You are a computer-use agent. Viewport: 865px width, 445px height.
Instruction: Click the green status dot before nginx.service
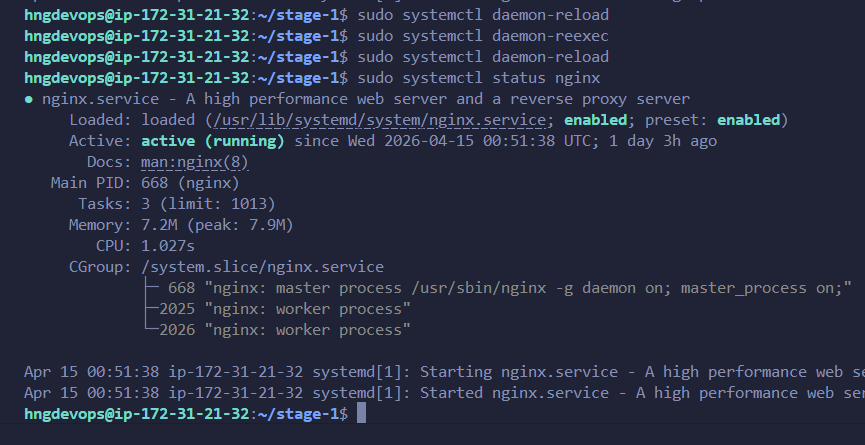click(x=29, y=100)
